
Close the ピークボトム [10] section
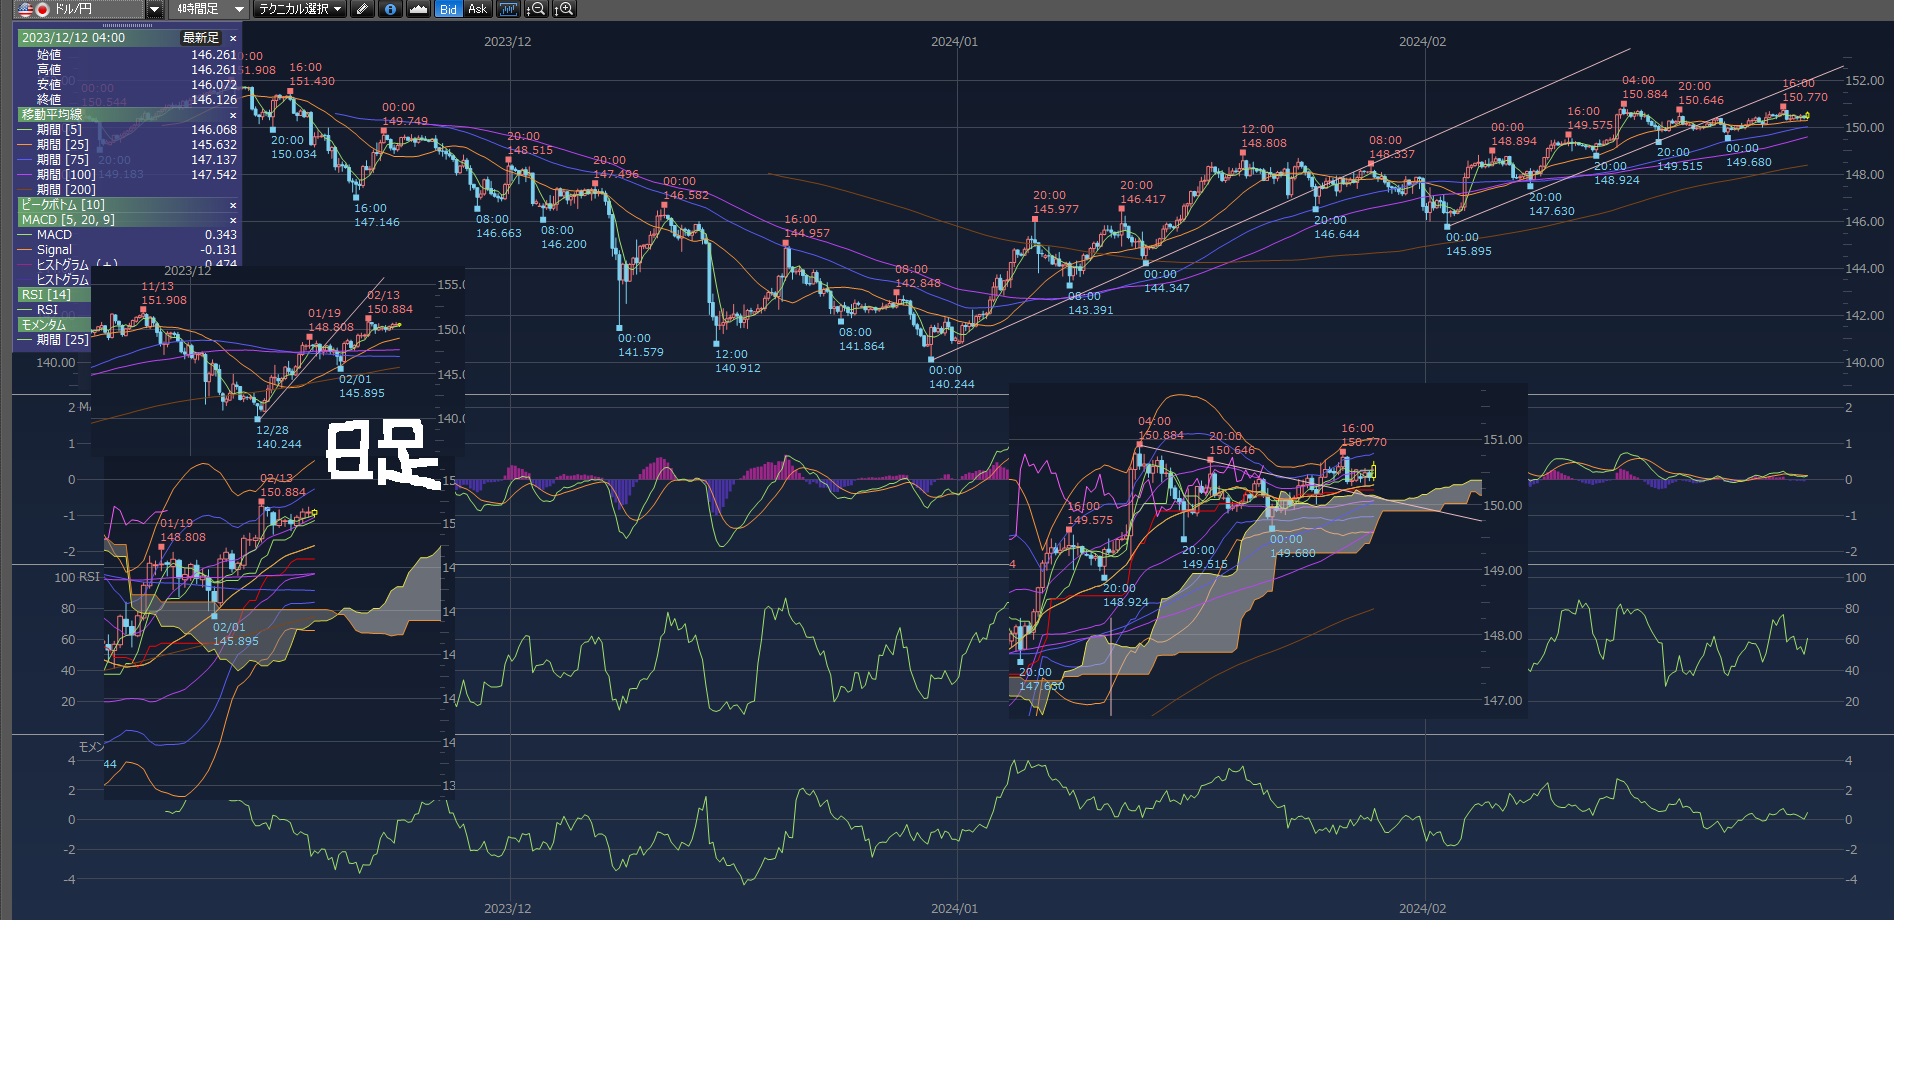click(x=233, y=205)
